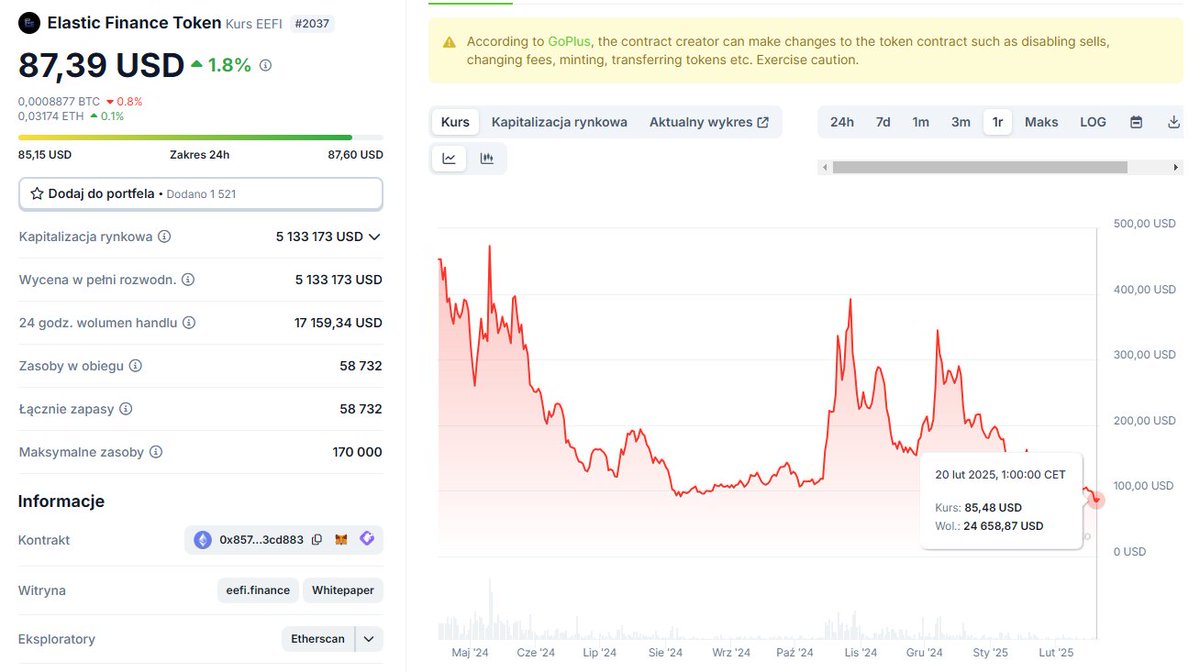
Task: Click the 87,39 USD price
Action: [x=101, y=65]
